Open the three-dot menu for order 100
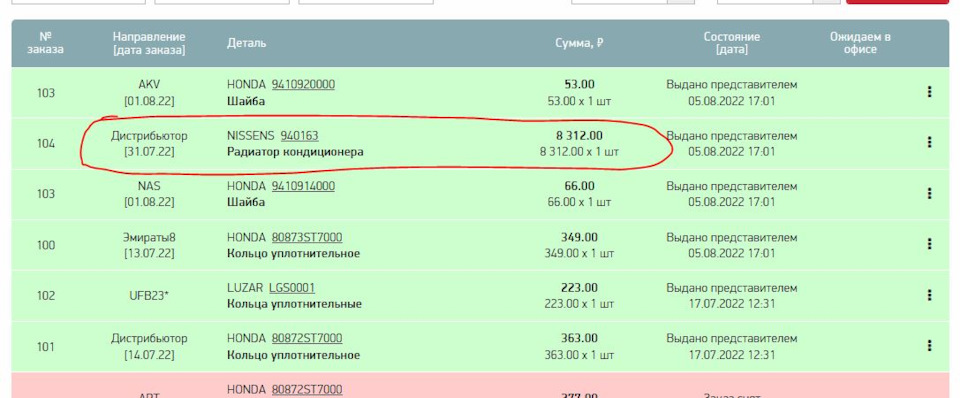 tap(929, 244)
